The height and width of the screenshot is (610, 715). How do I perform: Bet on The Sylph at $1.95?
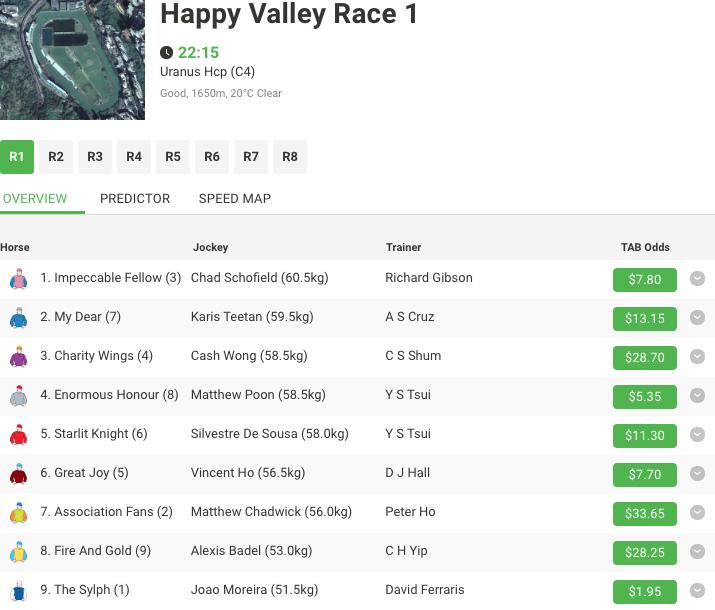click(x=644, y=591)
